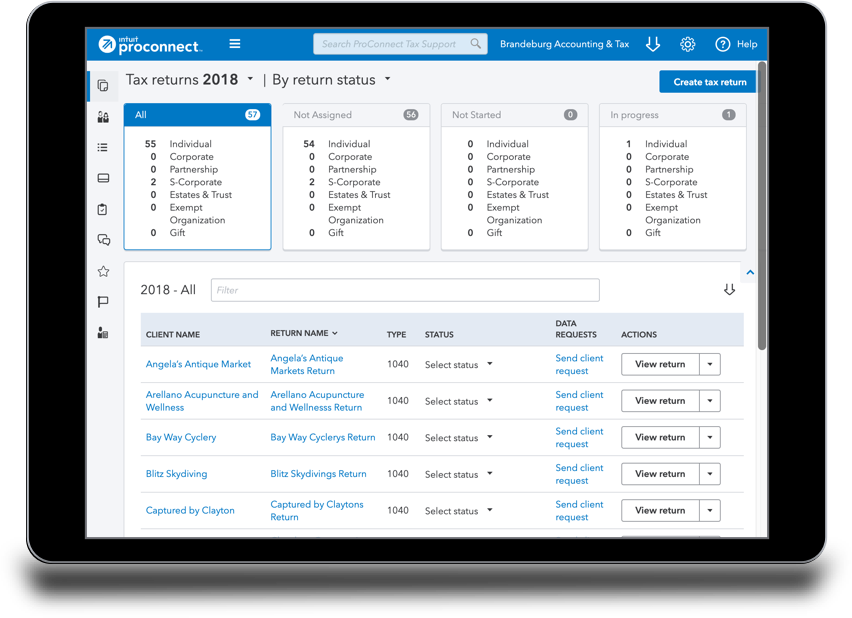852x618 pixels.
Task: Expand View return options for Arellano Acupuncture
Action: pyautogui.click(x=710, y=401)
